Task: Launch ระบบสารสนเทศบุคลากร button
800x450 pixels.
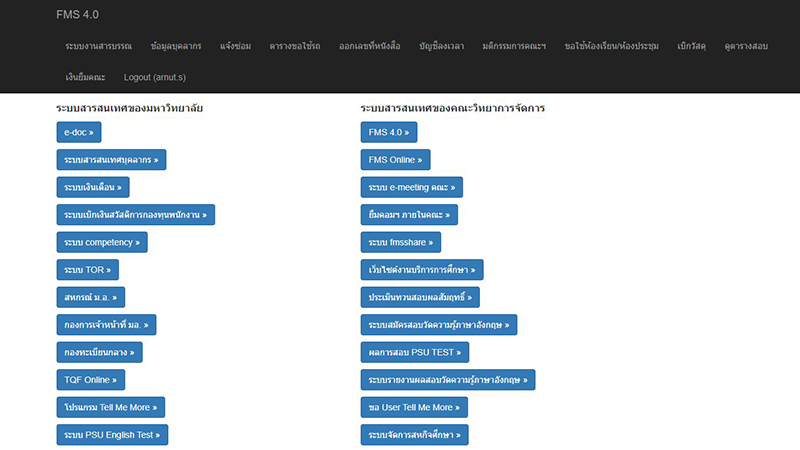Action: pos(111,160)
